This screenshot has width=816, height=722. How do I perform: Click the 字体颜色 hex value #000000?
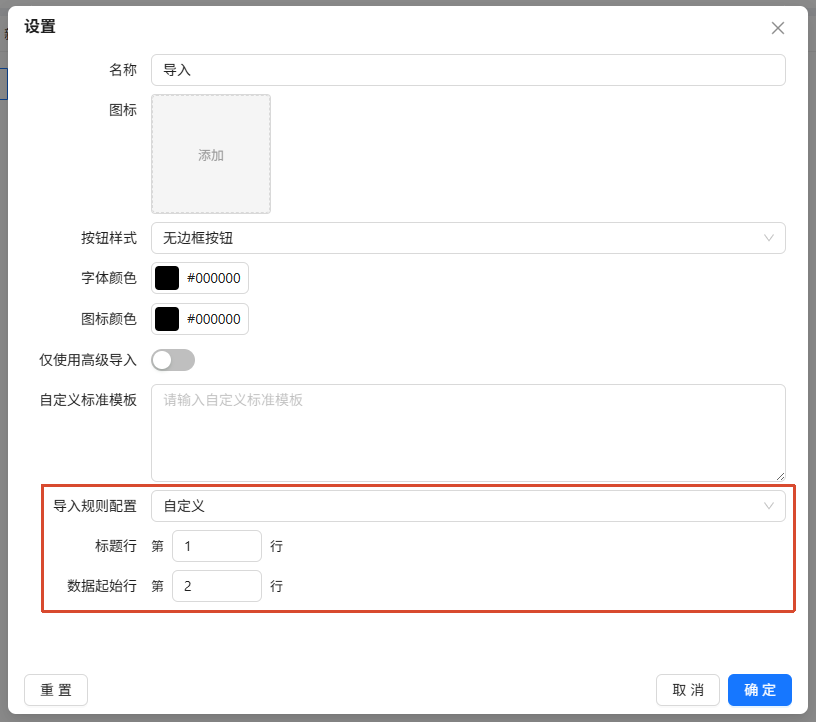[x=214, y=278]
